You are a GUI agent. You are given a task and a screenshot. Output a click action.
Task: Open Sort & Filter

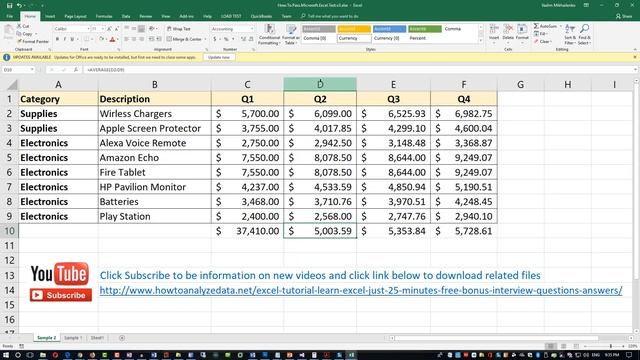(570, 34)
